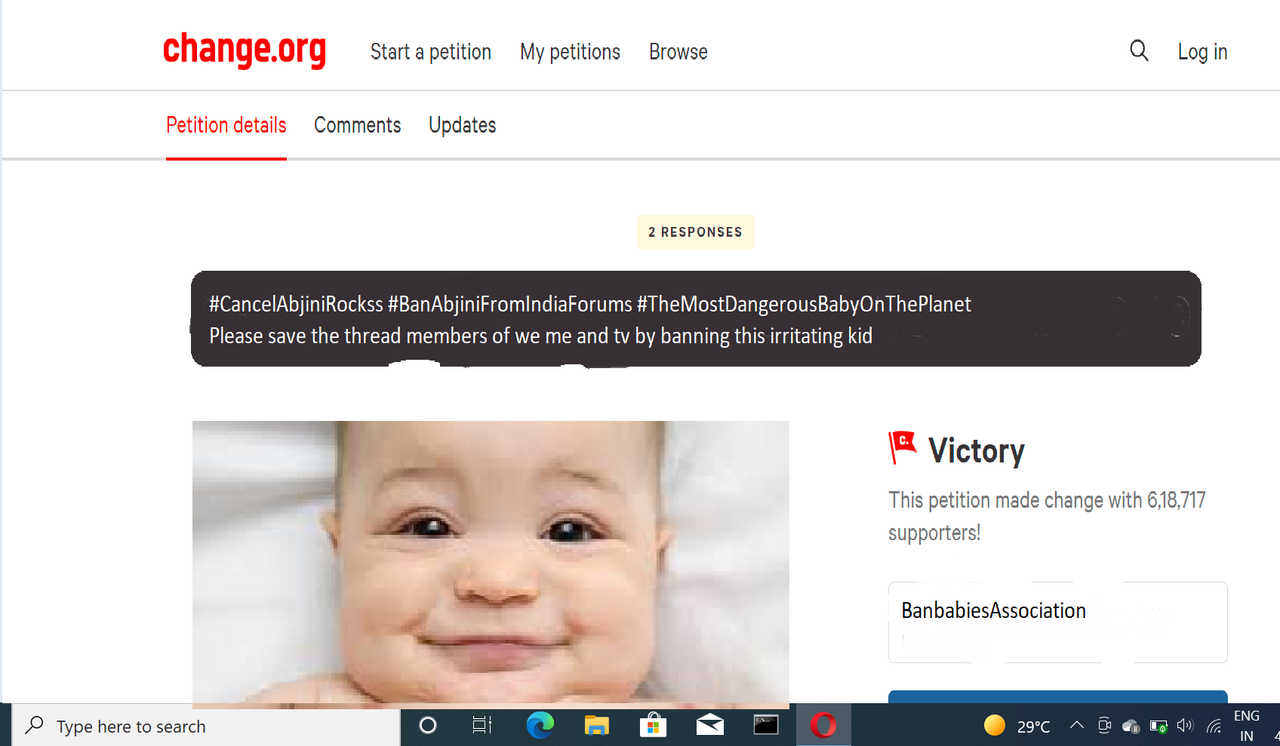Click the #BanAbjiniFromIndiaForums hashtag text
Image resolution: width=1280 pixels, height=746 pixels.
click(x=510, y=304)
